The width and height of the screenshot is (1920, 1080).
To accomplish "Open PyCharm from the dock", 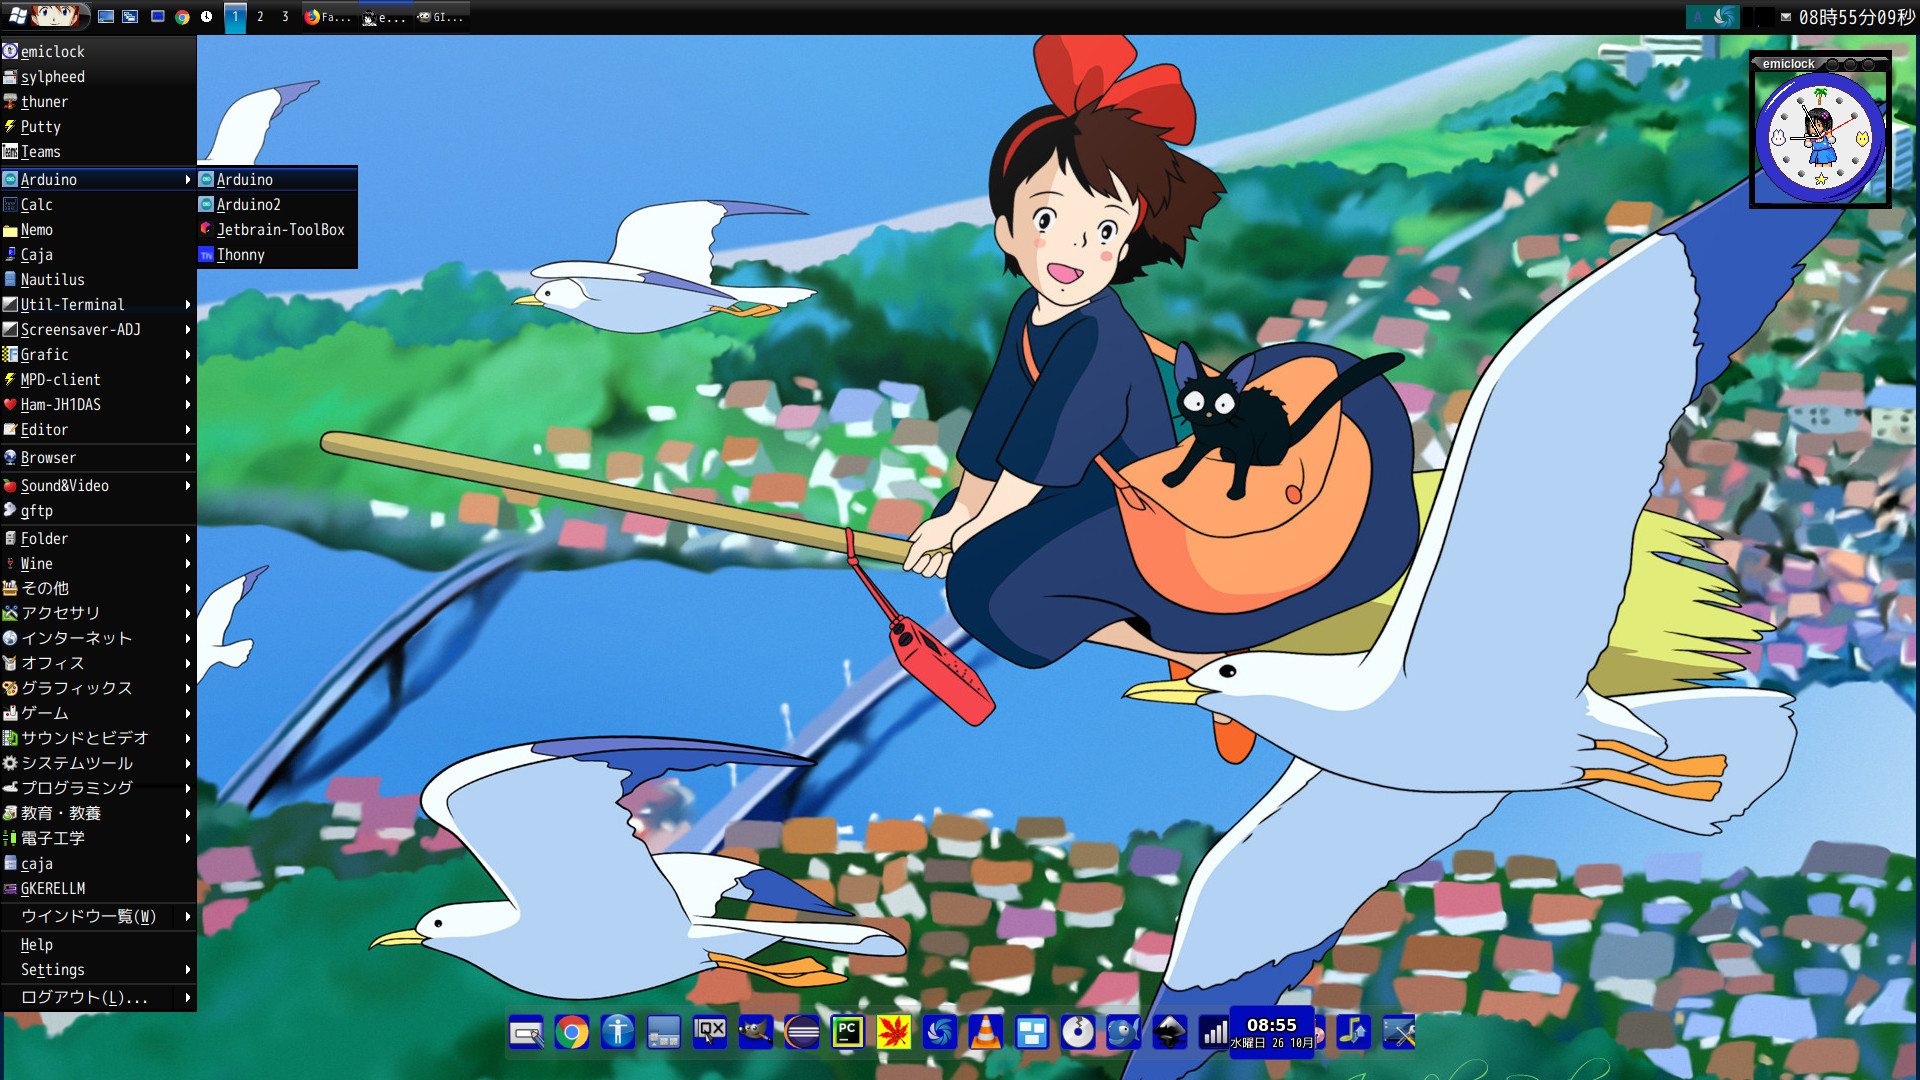I will (847, 1032).
